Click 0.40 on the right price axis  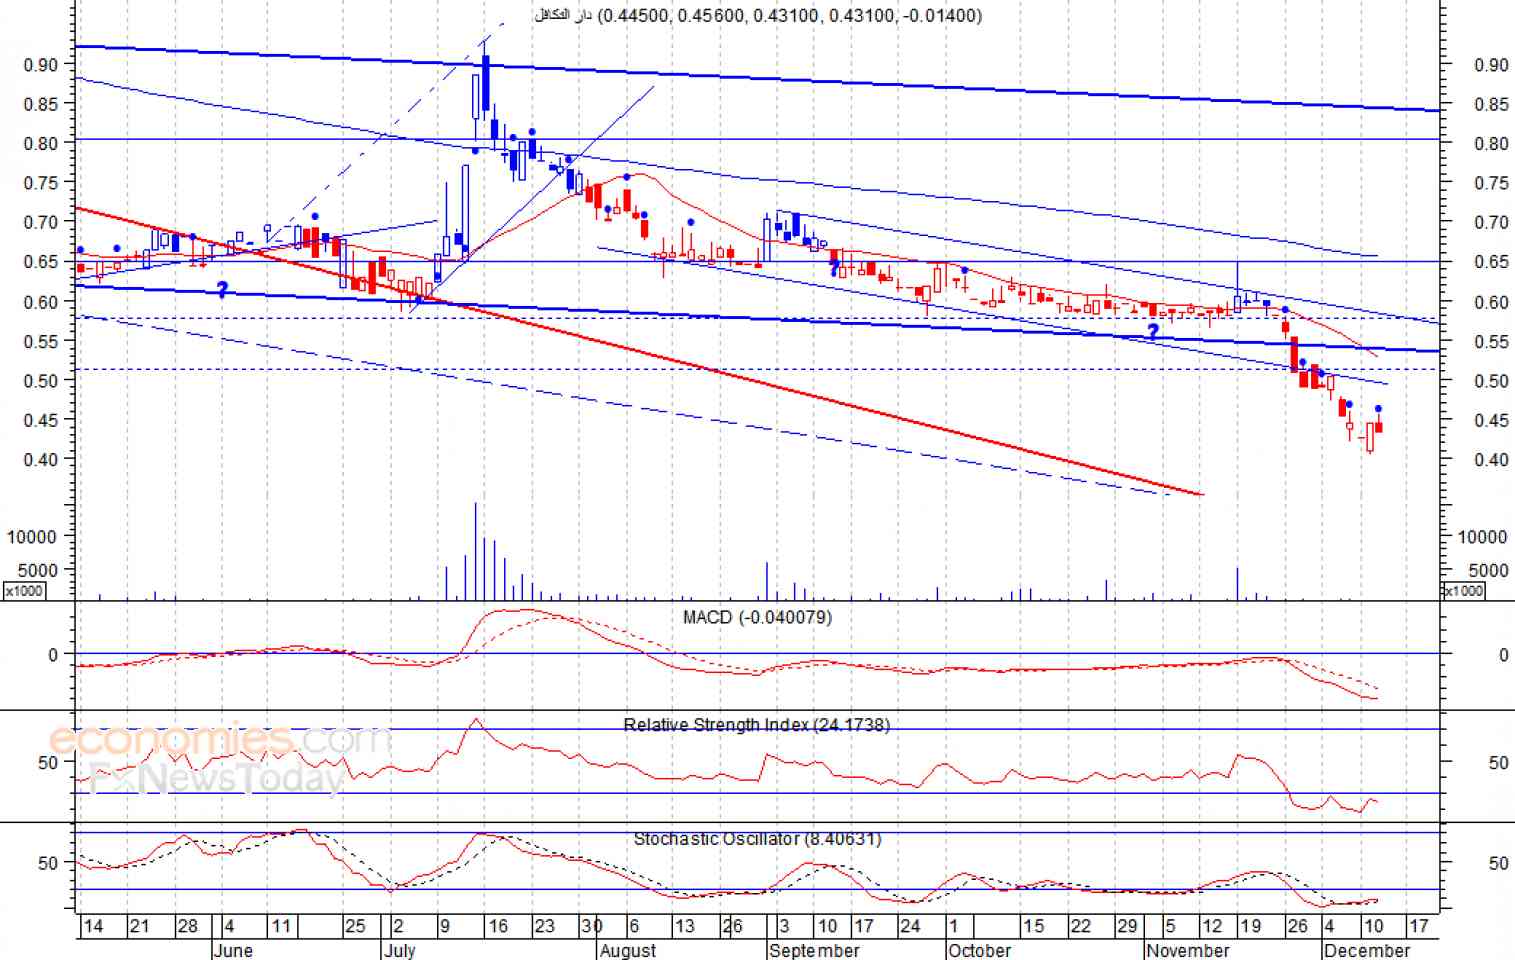(1491, 460)
